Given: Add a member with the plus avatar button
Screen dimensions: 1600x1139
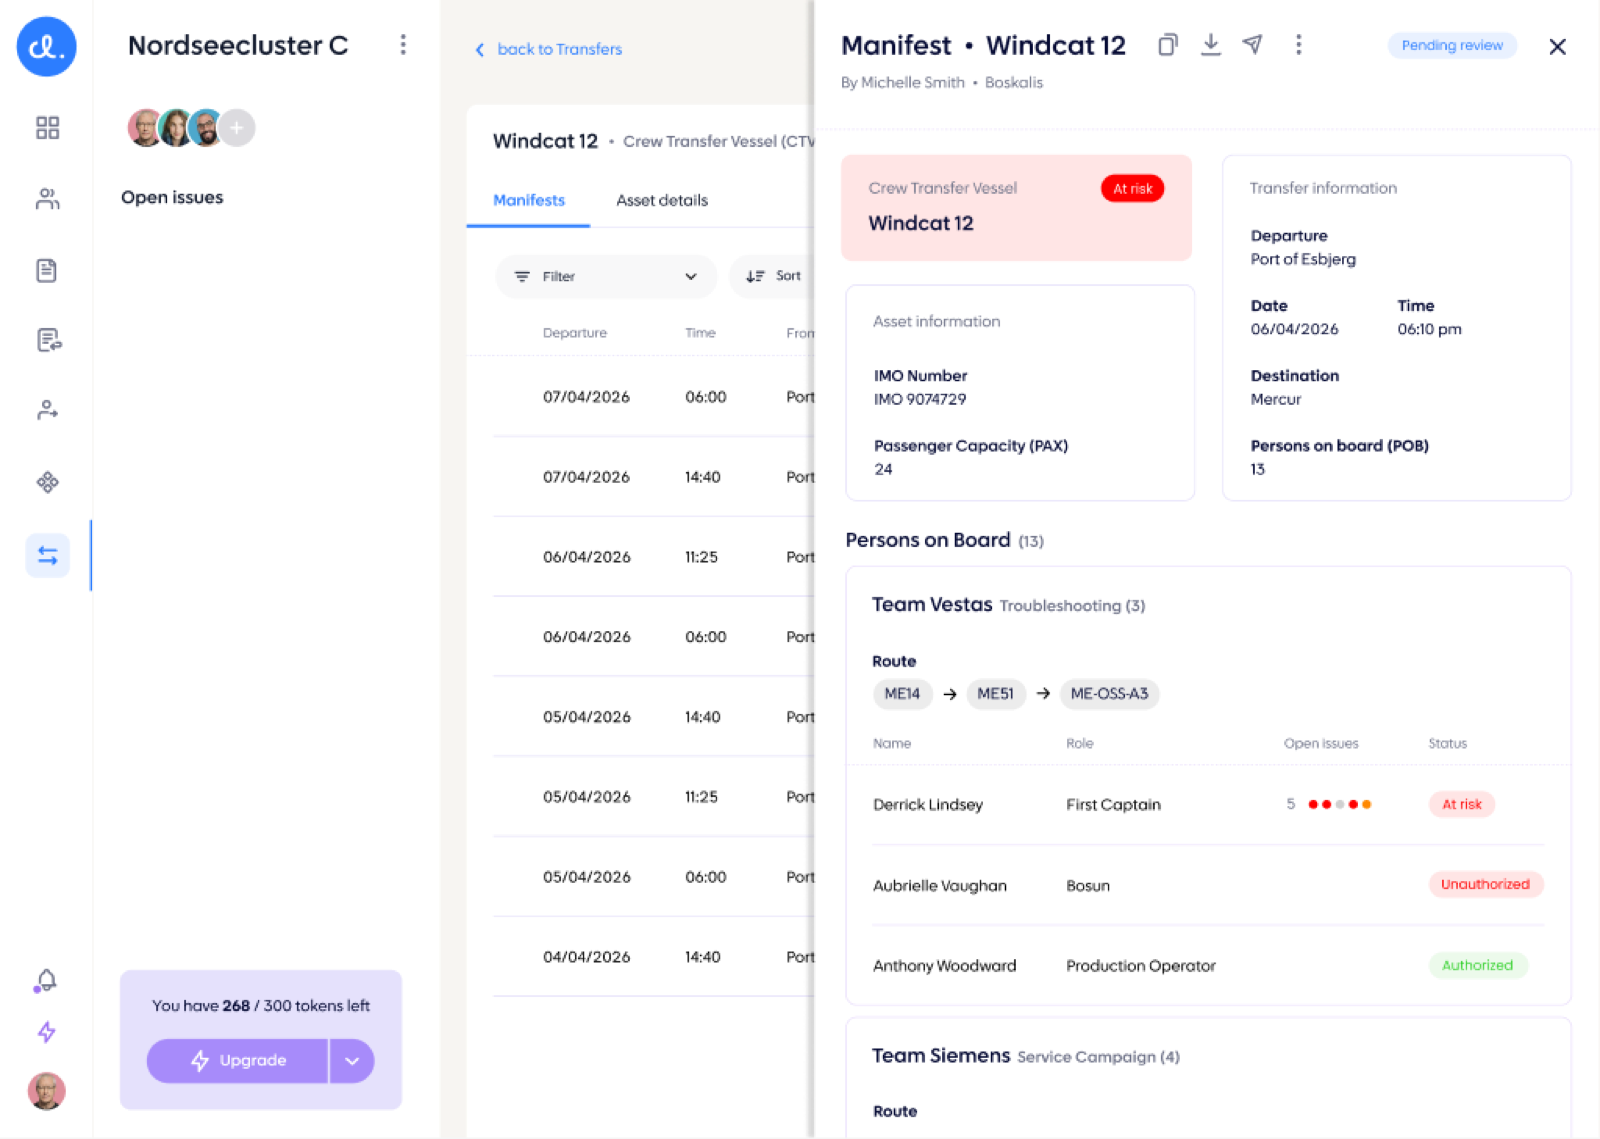Looking at the screenshot, I should [x=237, y=128].
